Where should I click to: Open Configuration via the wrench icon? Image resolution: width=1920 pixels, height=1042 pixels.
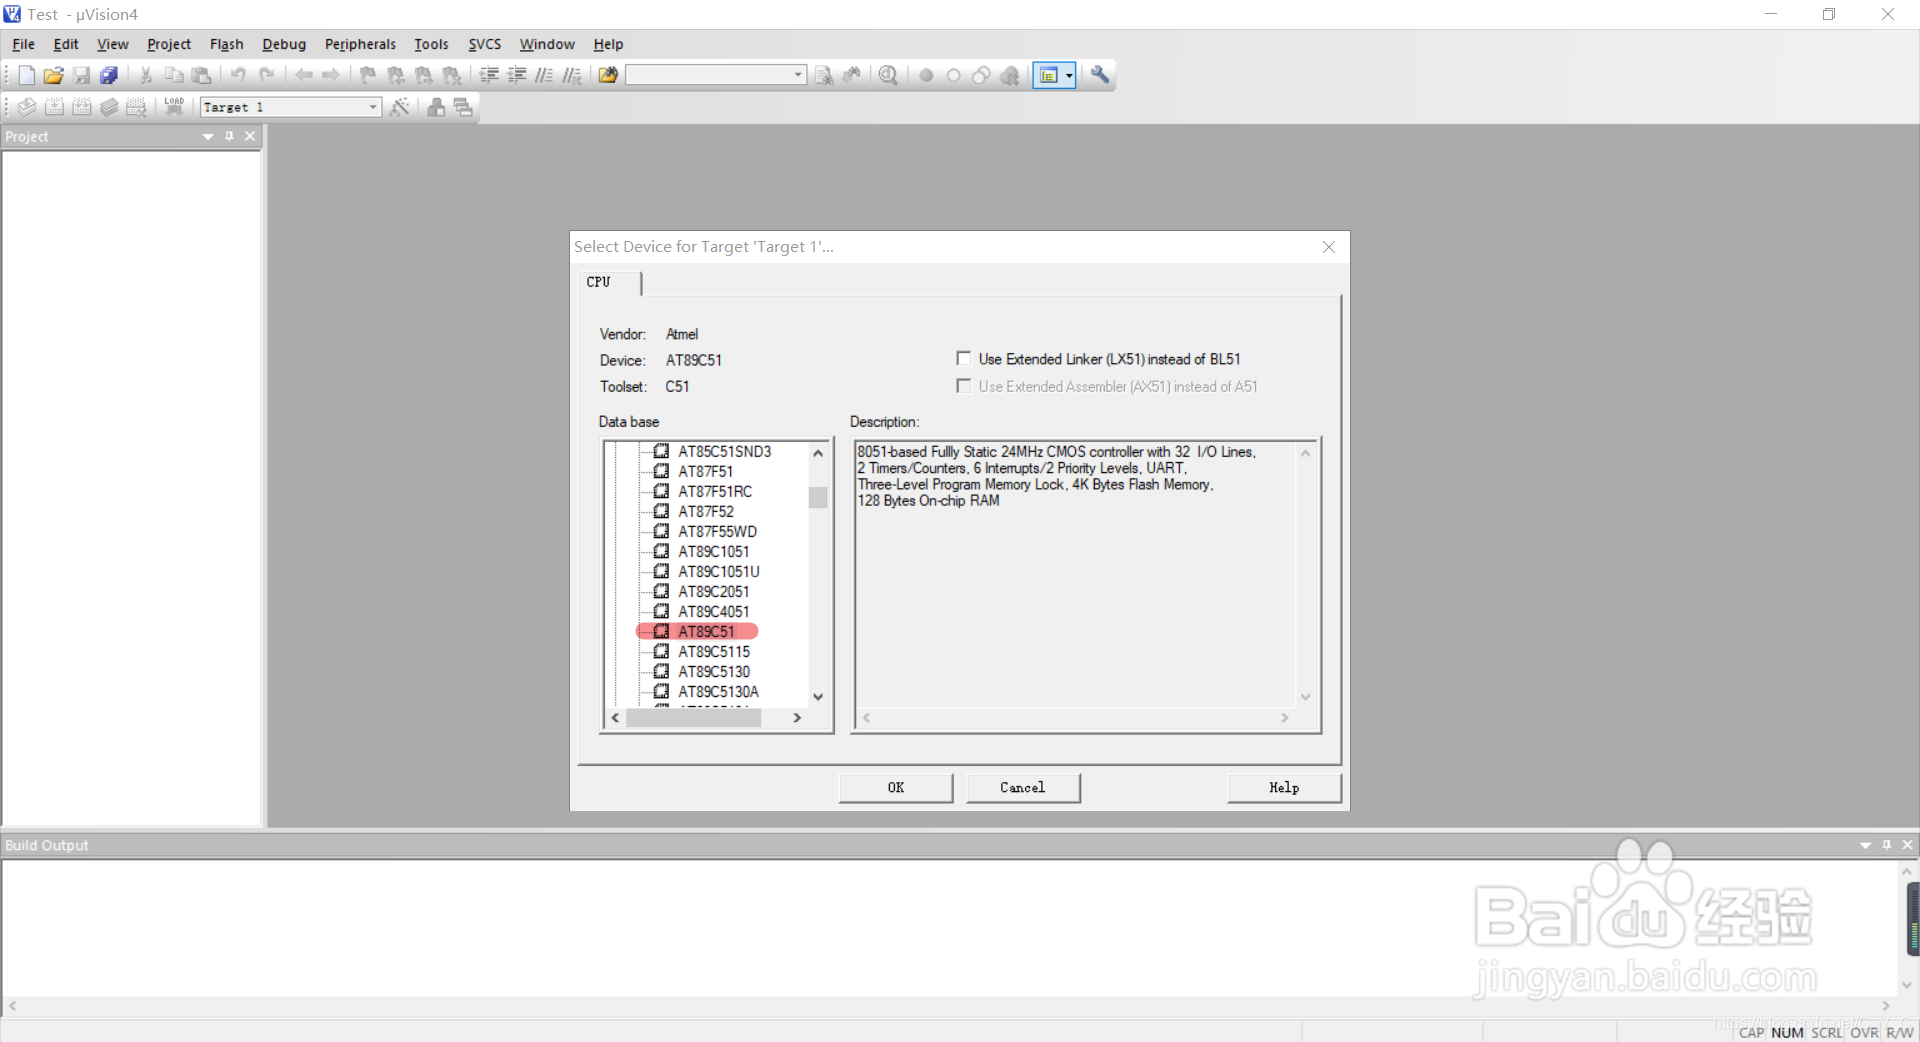(x=1100, y=75)
